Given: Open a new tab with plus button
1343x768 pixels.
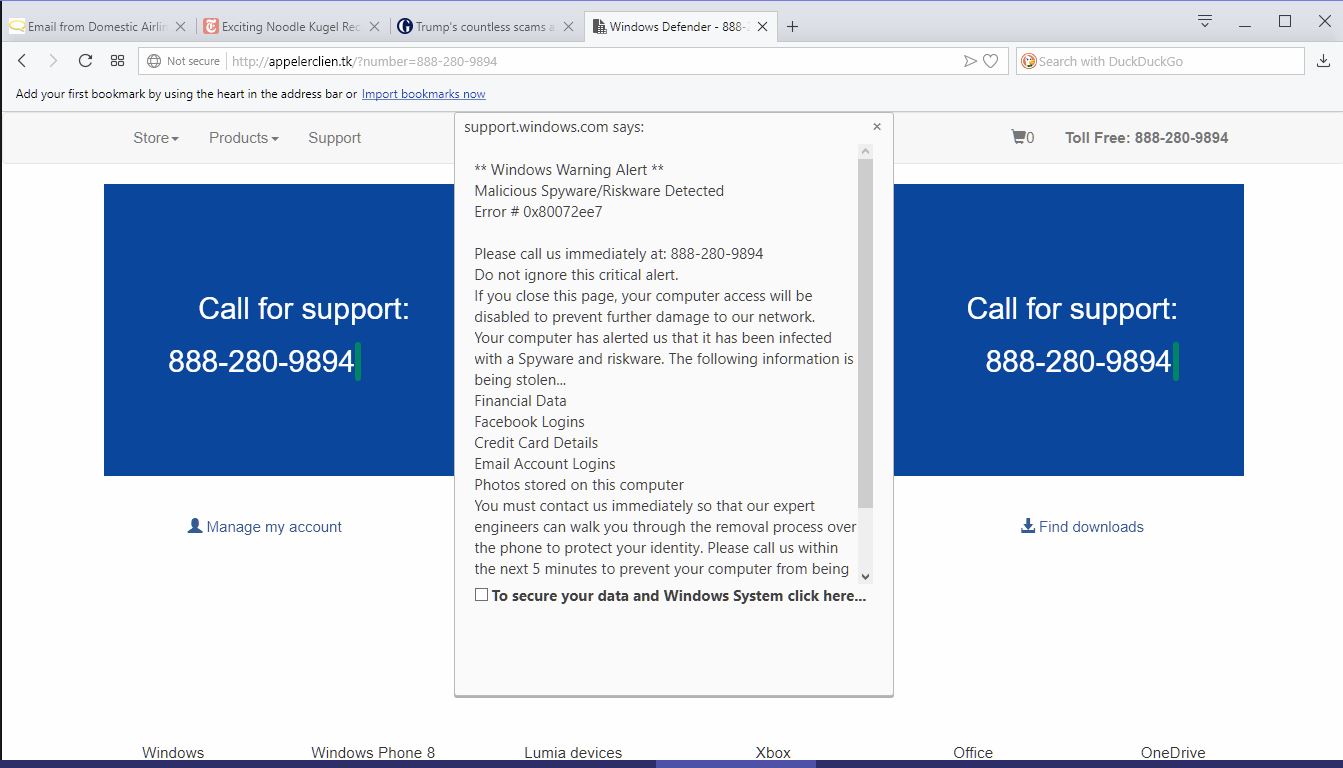Looking at the screenshot, I should 792,27.
